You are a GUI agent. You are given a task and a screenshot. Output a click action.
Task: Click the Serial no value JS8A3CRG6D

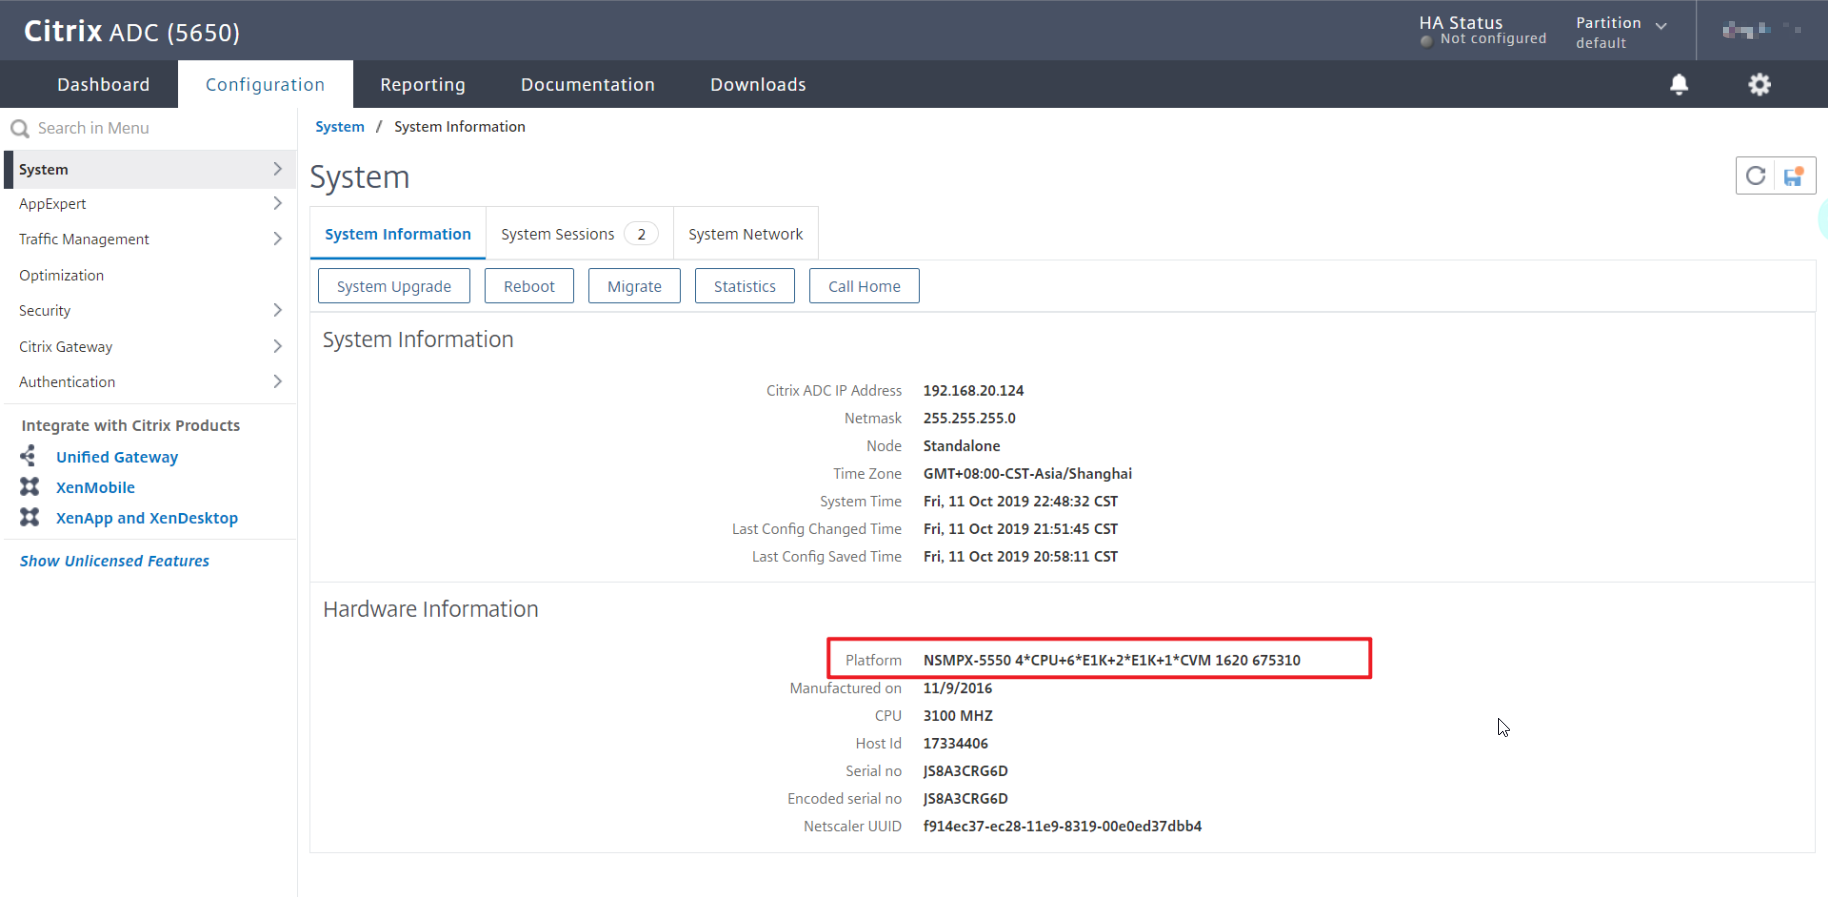(x=965, y=771)
